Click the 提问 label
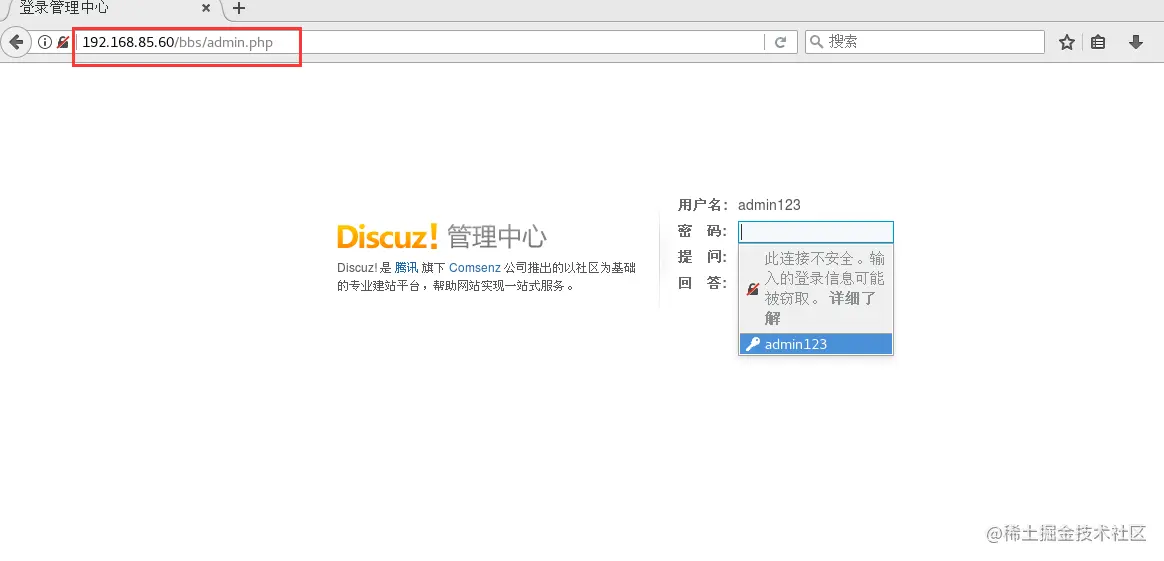The image size is (1164, 561). pos(702,257)
